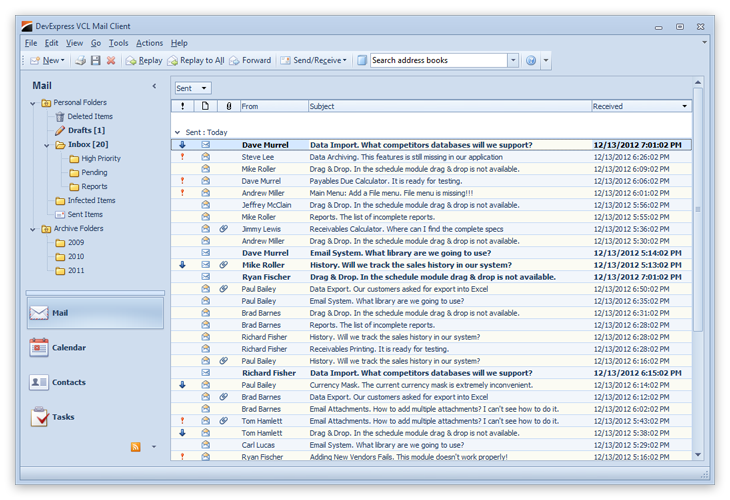Click the blue Help icon in toolbar
The width and height of the screenshot is (730, 500).
pos(531,61)
